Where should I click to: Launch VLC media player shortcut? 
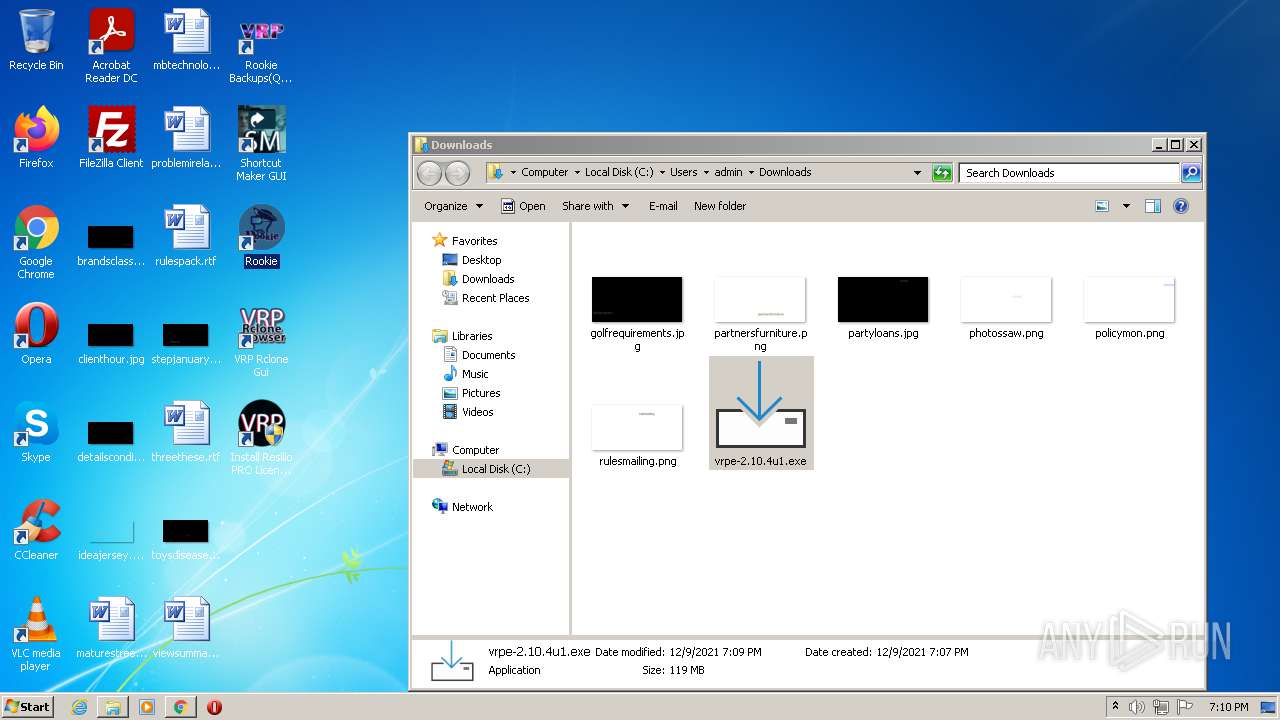click(x=36, y=634)
